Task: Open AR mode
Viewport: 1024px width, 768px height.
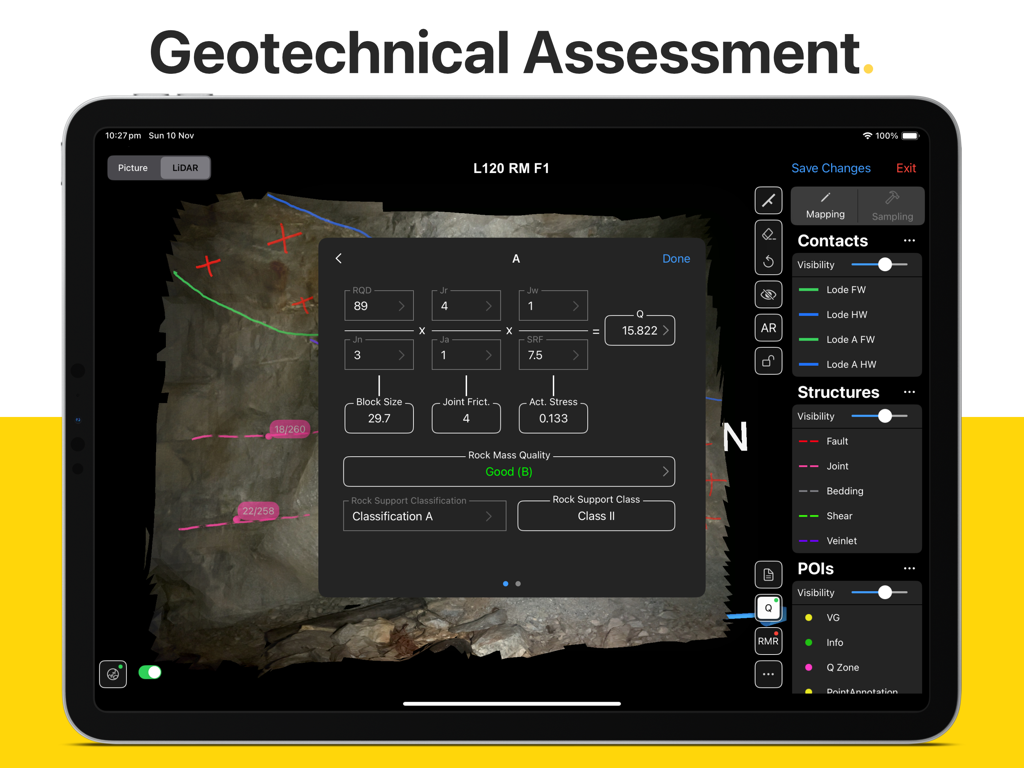Action: click(768, 327)
